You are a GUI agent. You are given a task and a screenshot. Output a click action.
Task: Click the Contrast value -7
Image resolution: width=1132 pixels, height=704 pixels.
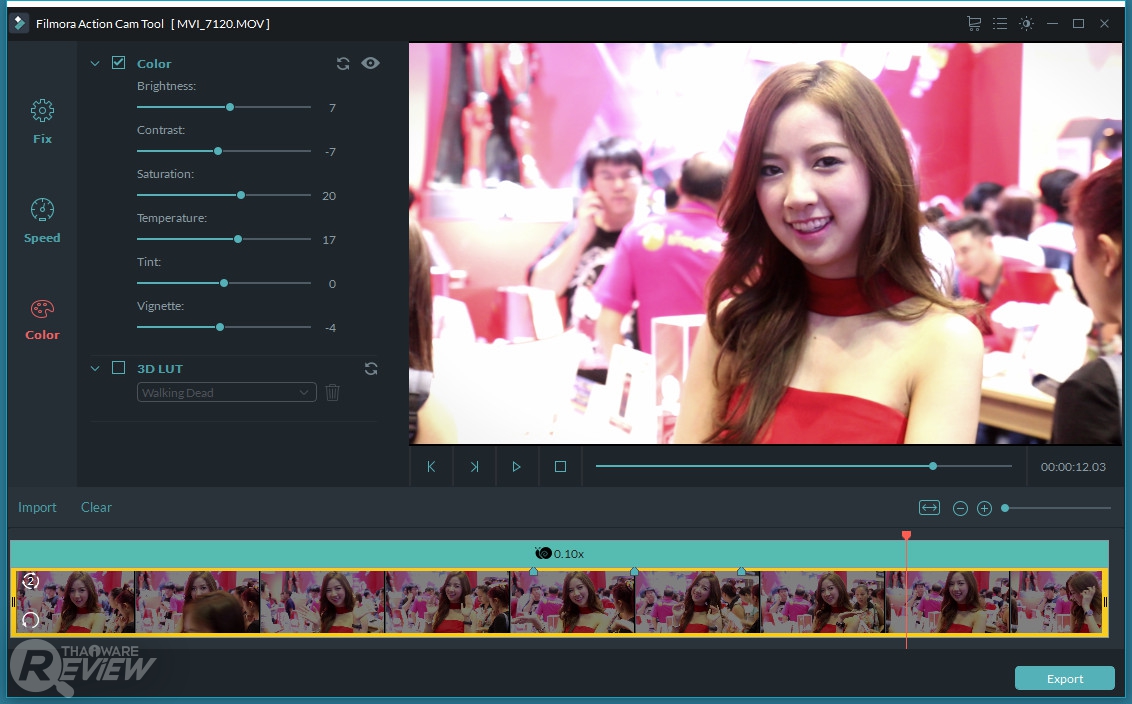(x=330, y=152)
